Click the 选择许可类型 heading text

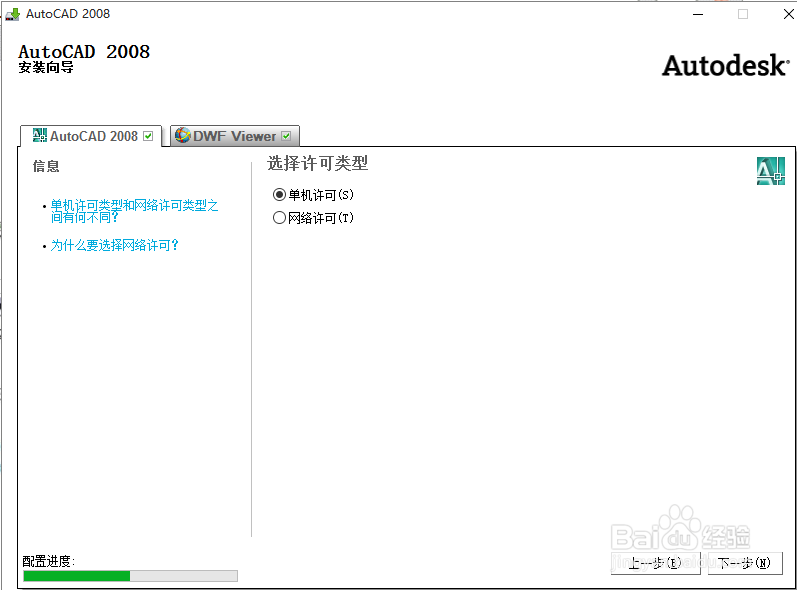click(318, 164)
